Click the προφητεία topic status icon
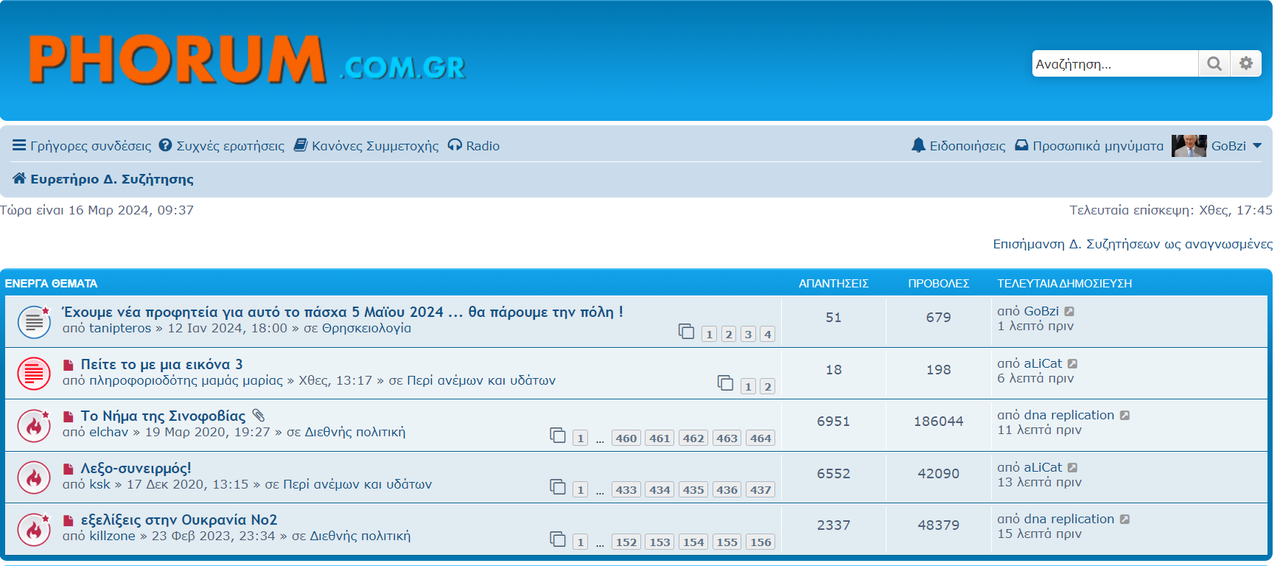This screenshot has height=566, width=1280. (34, 322)
